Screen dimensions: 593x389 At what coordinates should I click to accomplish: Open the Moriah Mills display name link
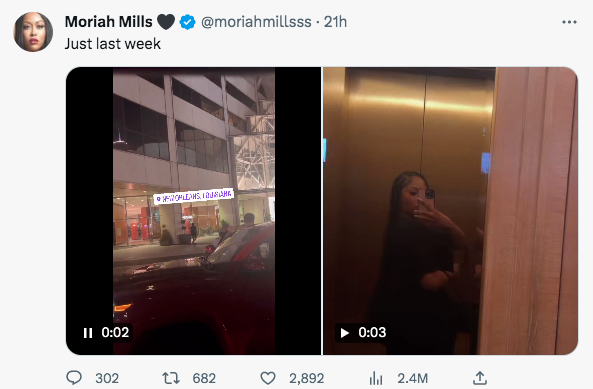click(x=109, y=22)
